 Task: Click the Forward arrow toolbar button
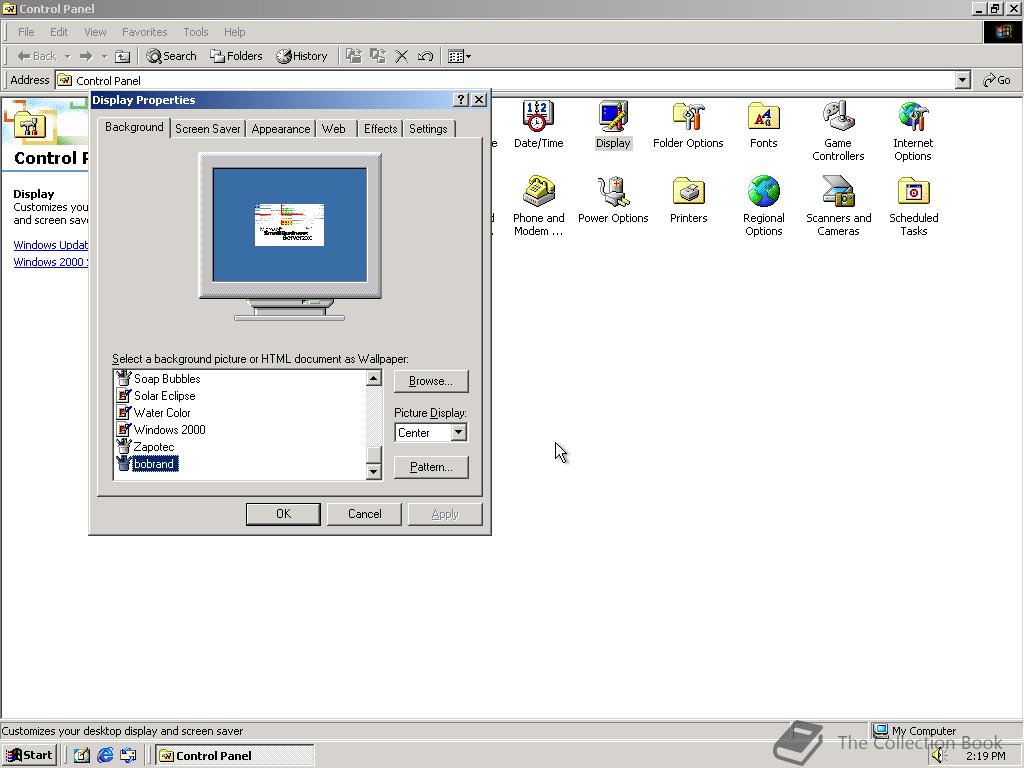(86, 56)
